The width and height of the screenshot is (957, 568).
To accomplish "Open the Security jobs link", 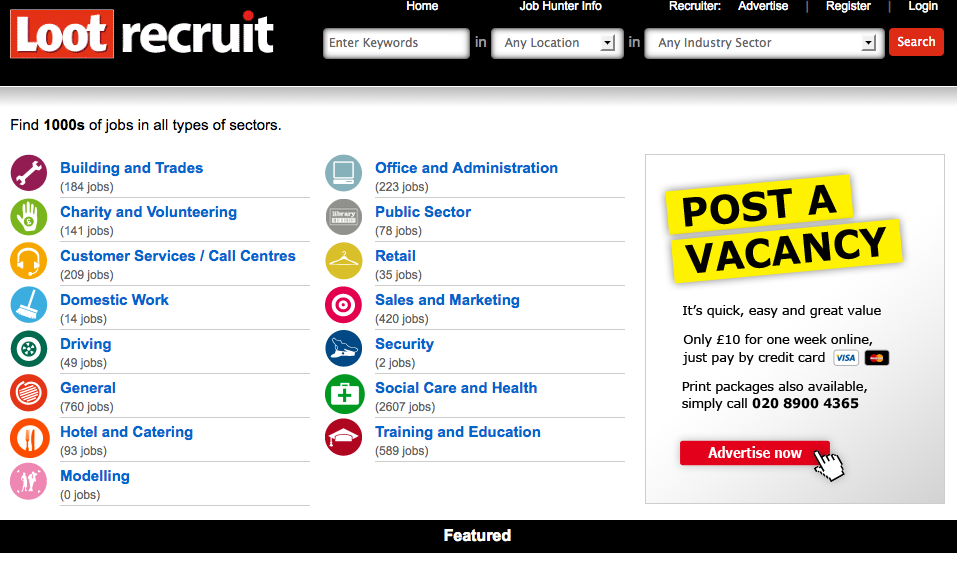I will pyautogui.click(x=404, y=344).
